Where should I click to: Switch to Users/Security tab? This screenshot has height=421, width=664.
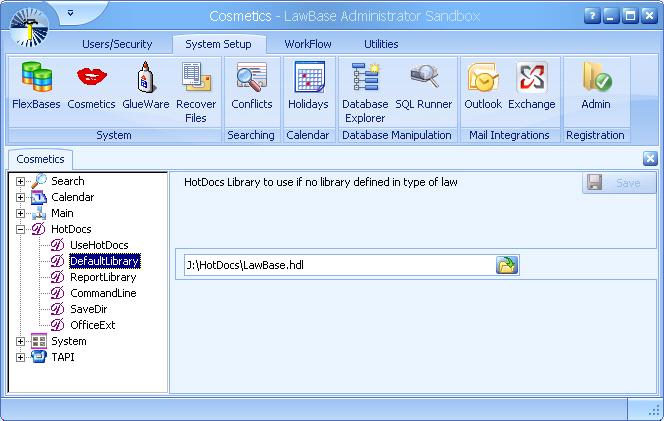click(117, 44)
